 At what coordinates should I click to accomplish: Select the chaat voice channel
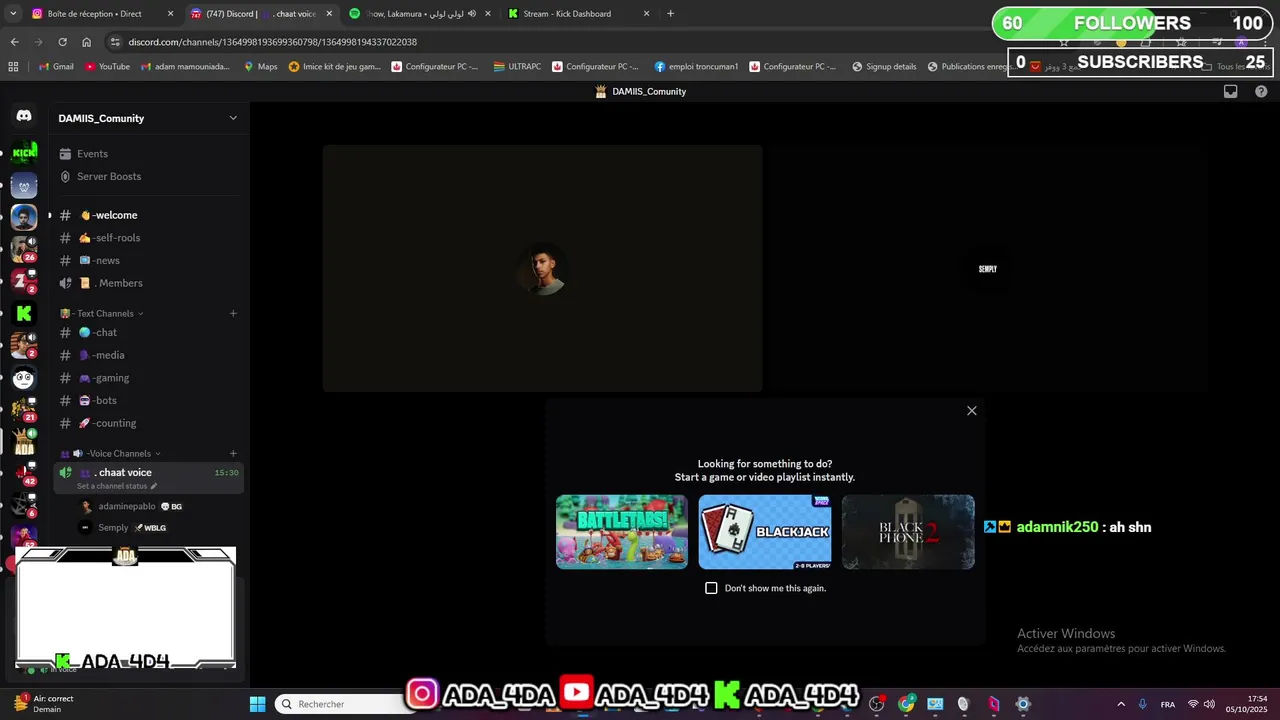click(x=148, y=477)
